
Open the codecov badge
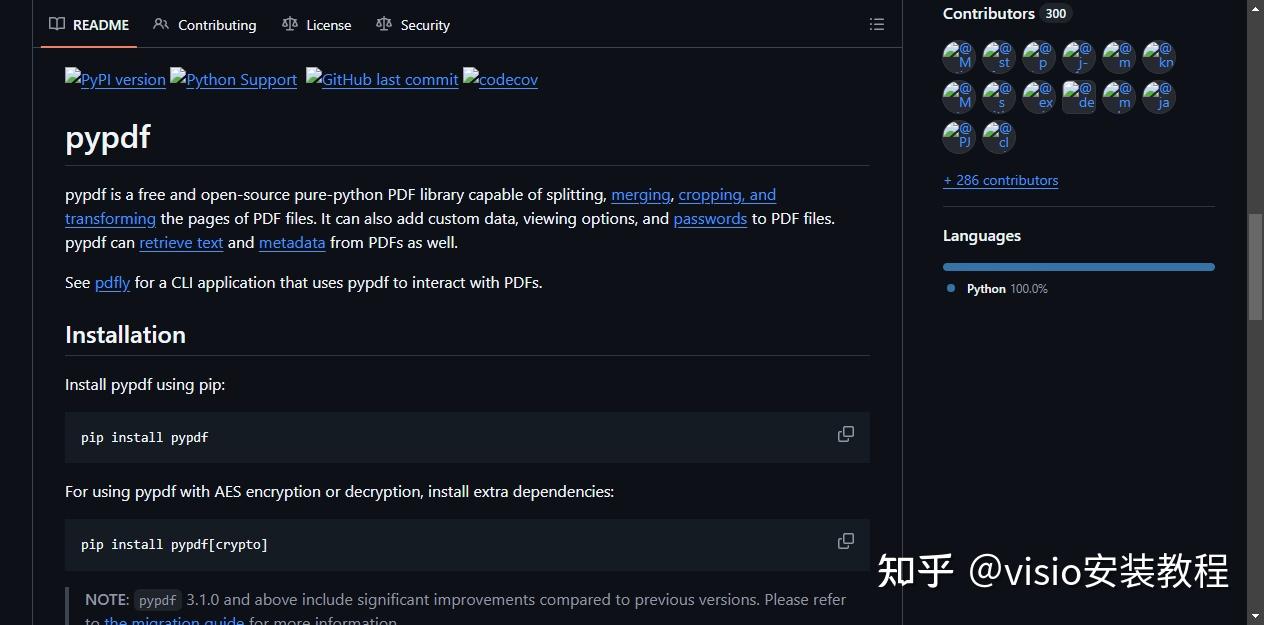coord(500,79)
